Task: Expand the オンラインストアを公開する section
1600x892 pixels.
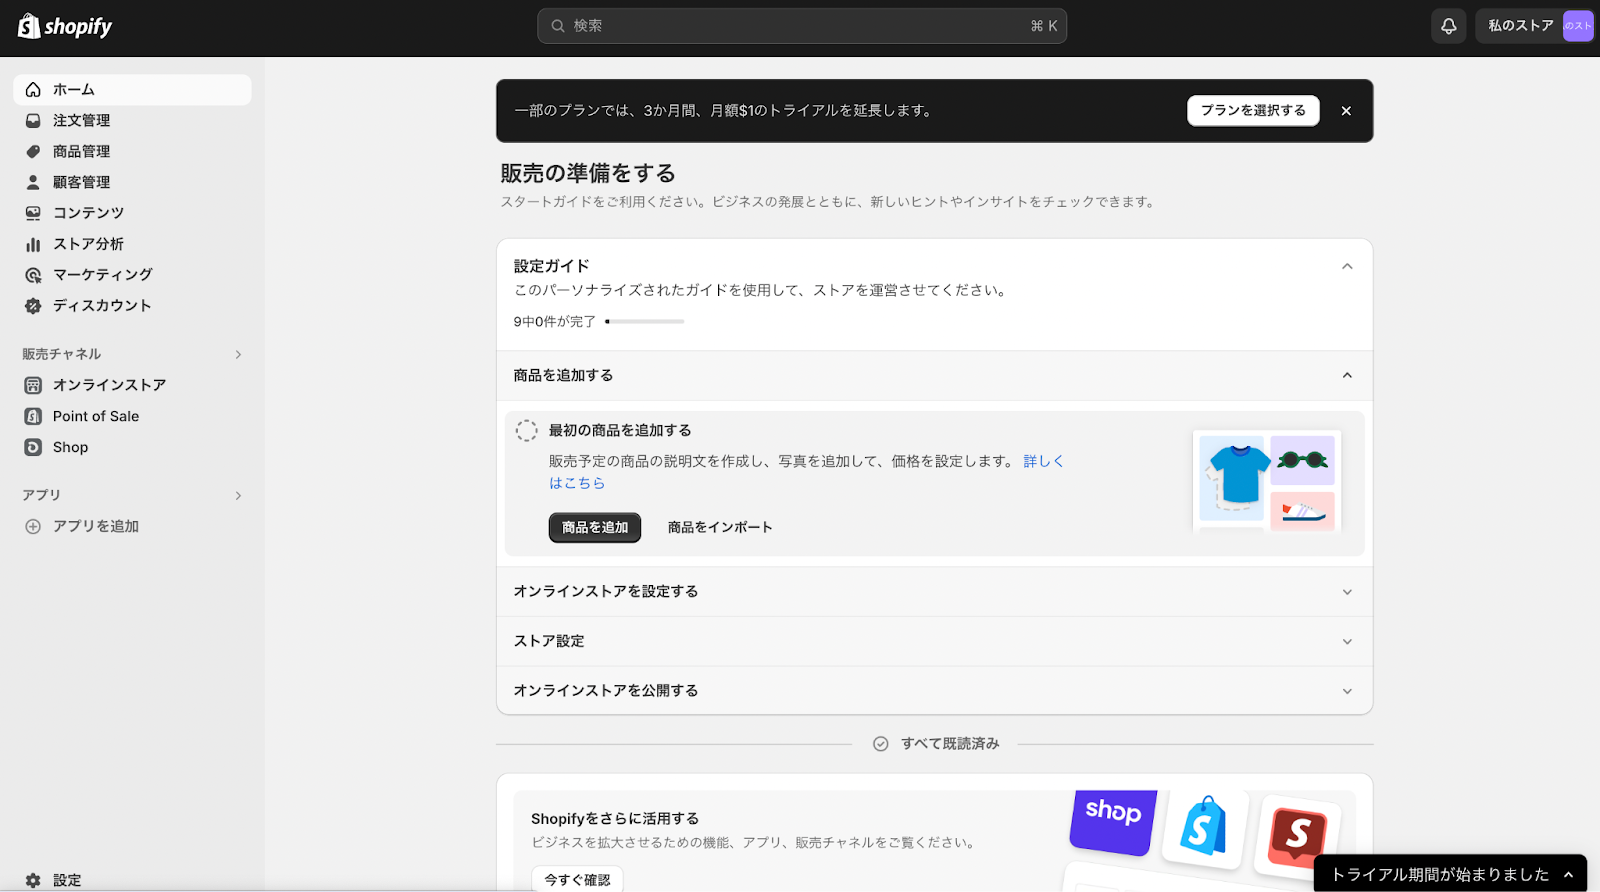Action: [x=1347, y=691]
